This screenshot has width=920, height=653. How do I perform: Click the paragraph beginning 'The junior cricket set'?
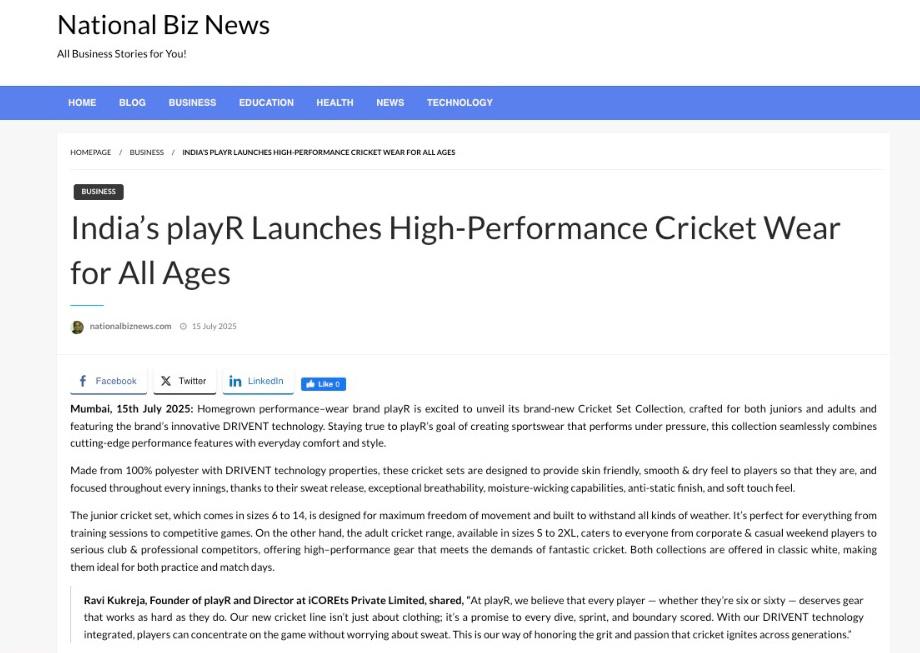(x=473, y=541)
